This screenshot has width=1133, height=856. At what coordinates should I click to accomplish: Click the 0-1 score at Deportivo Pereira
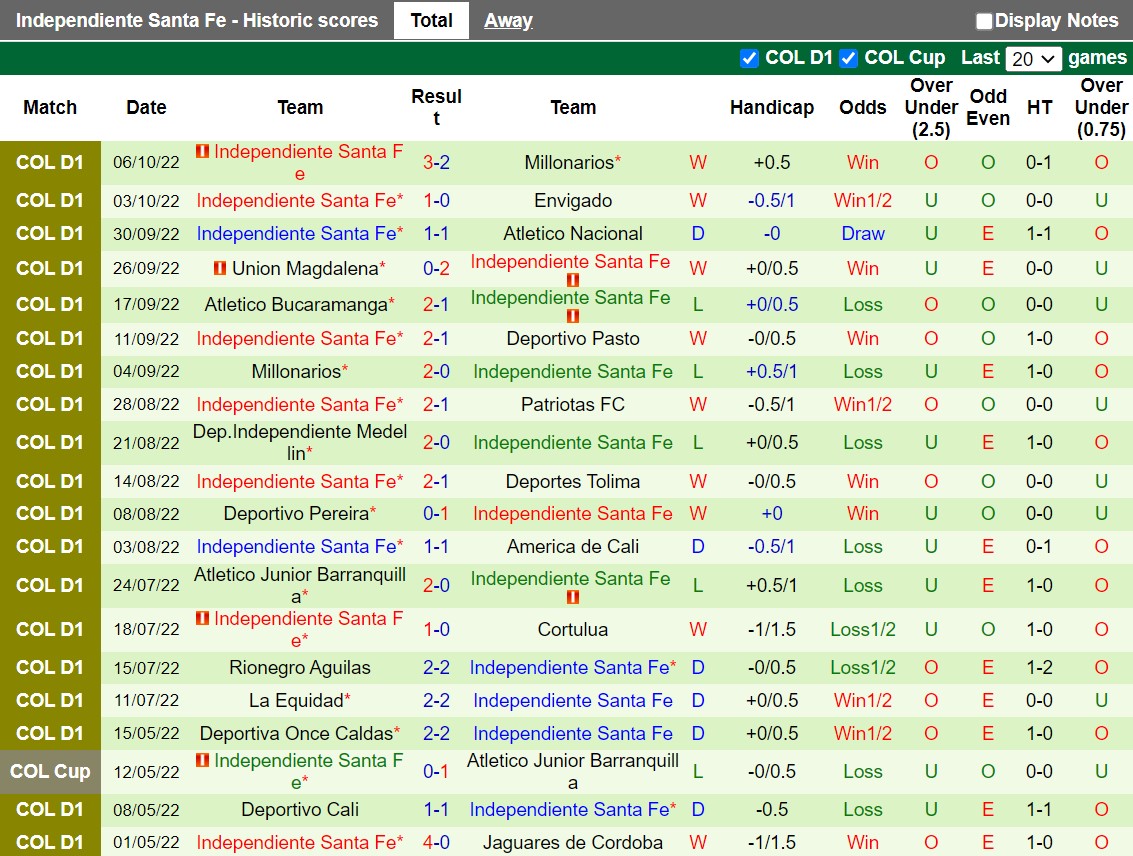tap(436, 514)
